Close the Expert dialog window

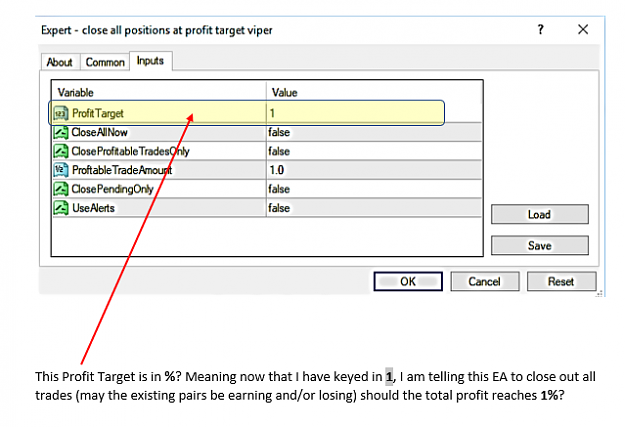tap(583, 30)
